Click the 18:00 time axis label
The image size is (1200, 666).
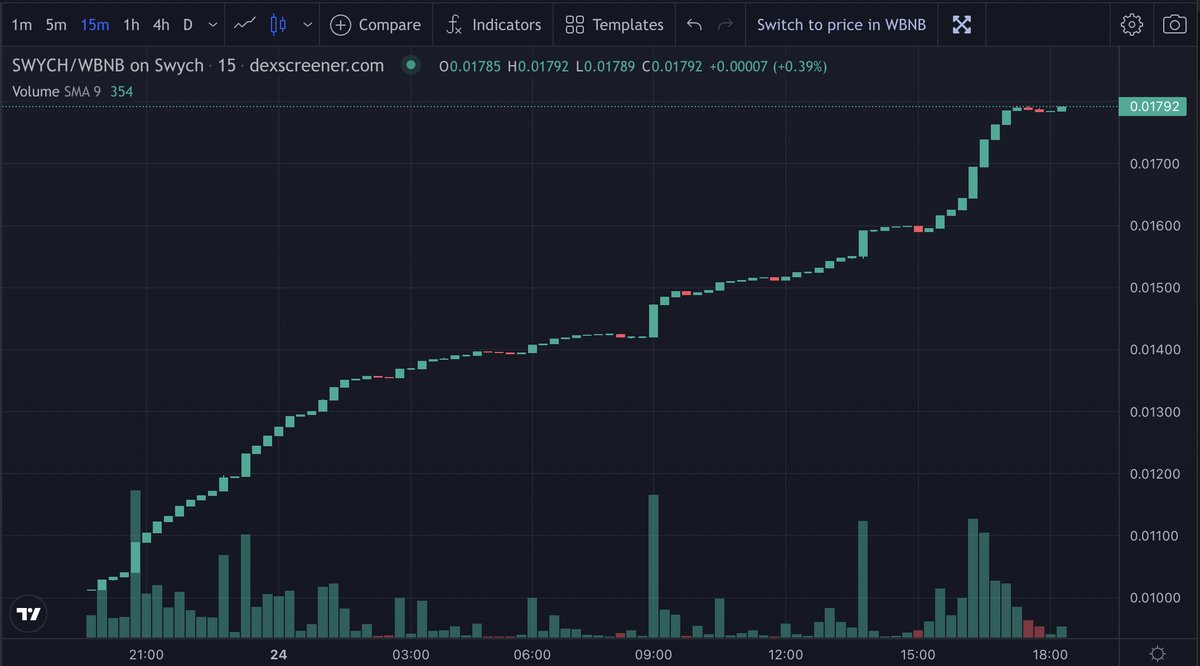1050,655
